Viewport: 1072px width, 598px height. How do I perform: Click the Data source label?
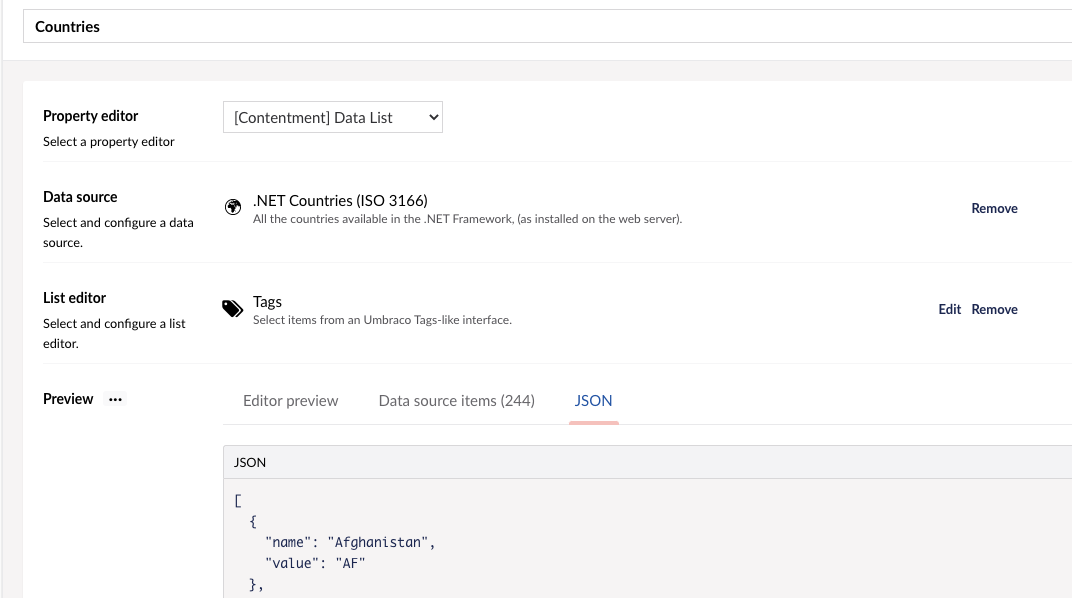click(80, 197)
